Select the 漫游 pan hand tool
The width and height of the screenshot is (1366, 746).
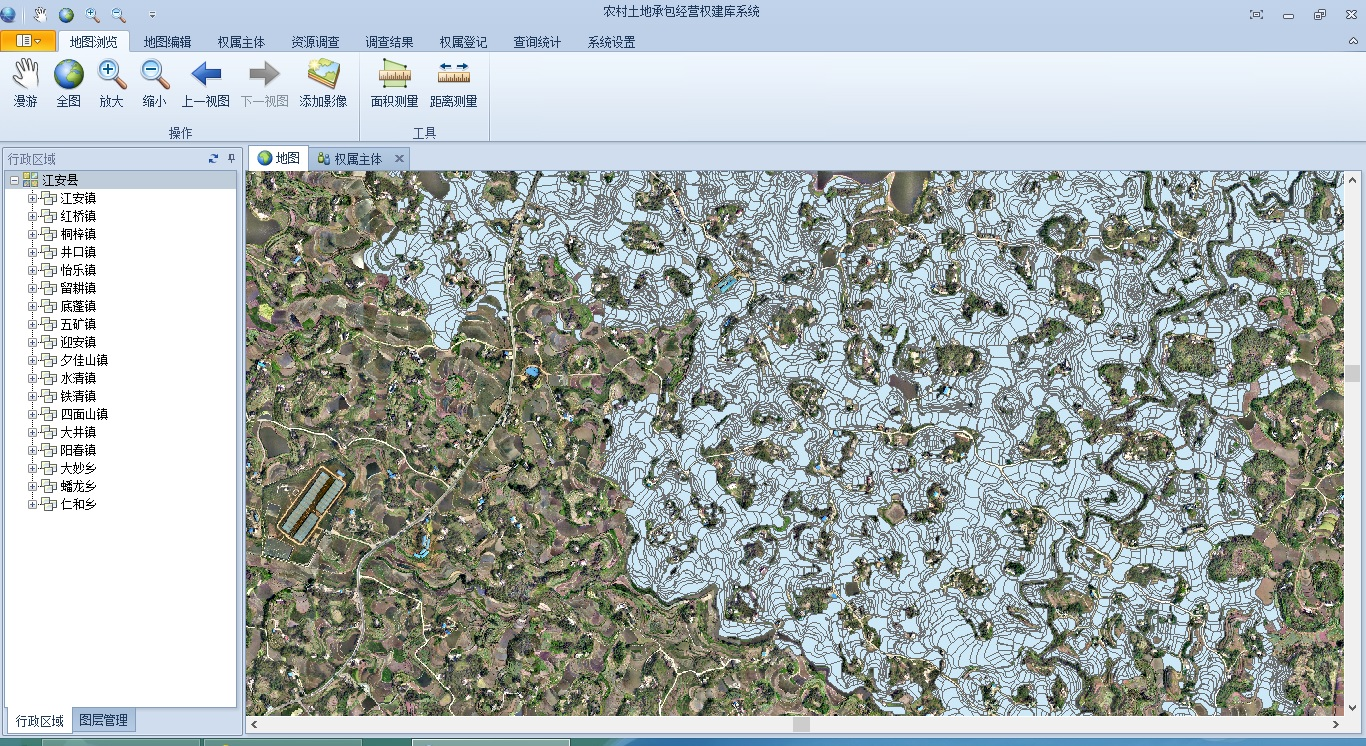coord(25,83)
